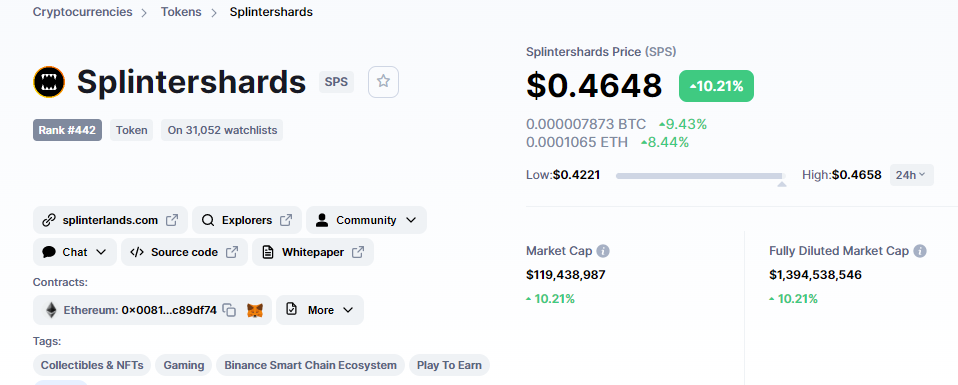Select the Collectibles & NFTs tag
Screen dimensions: 958x385
point(92,365)
